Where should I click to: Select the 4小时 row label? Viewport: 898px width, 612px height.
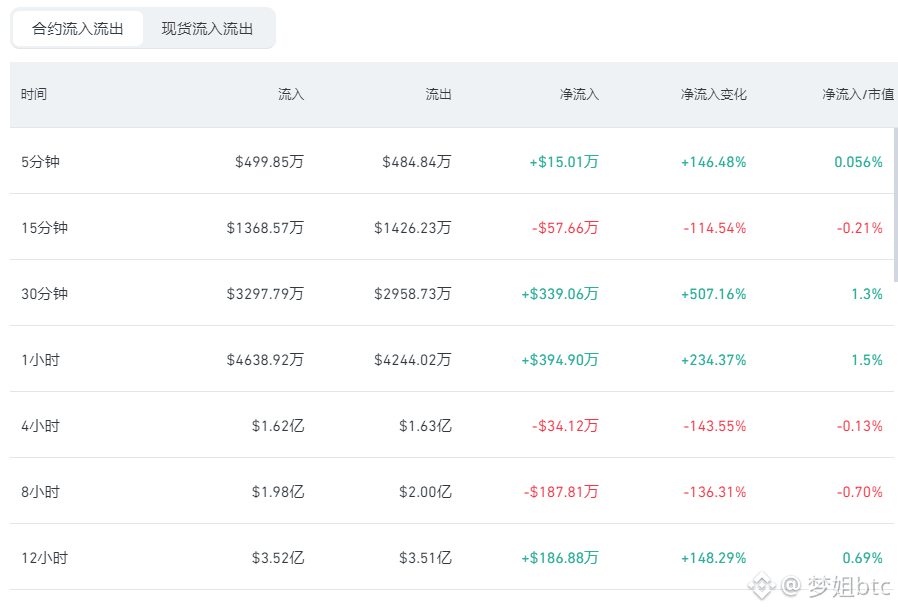(x=41, y=426)
